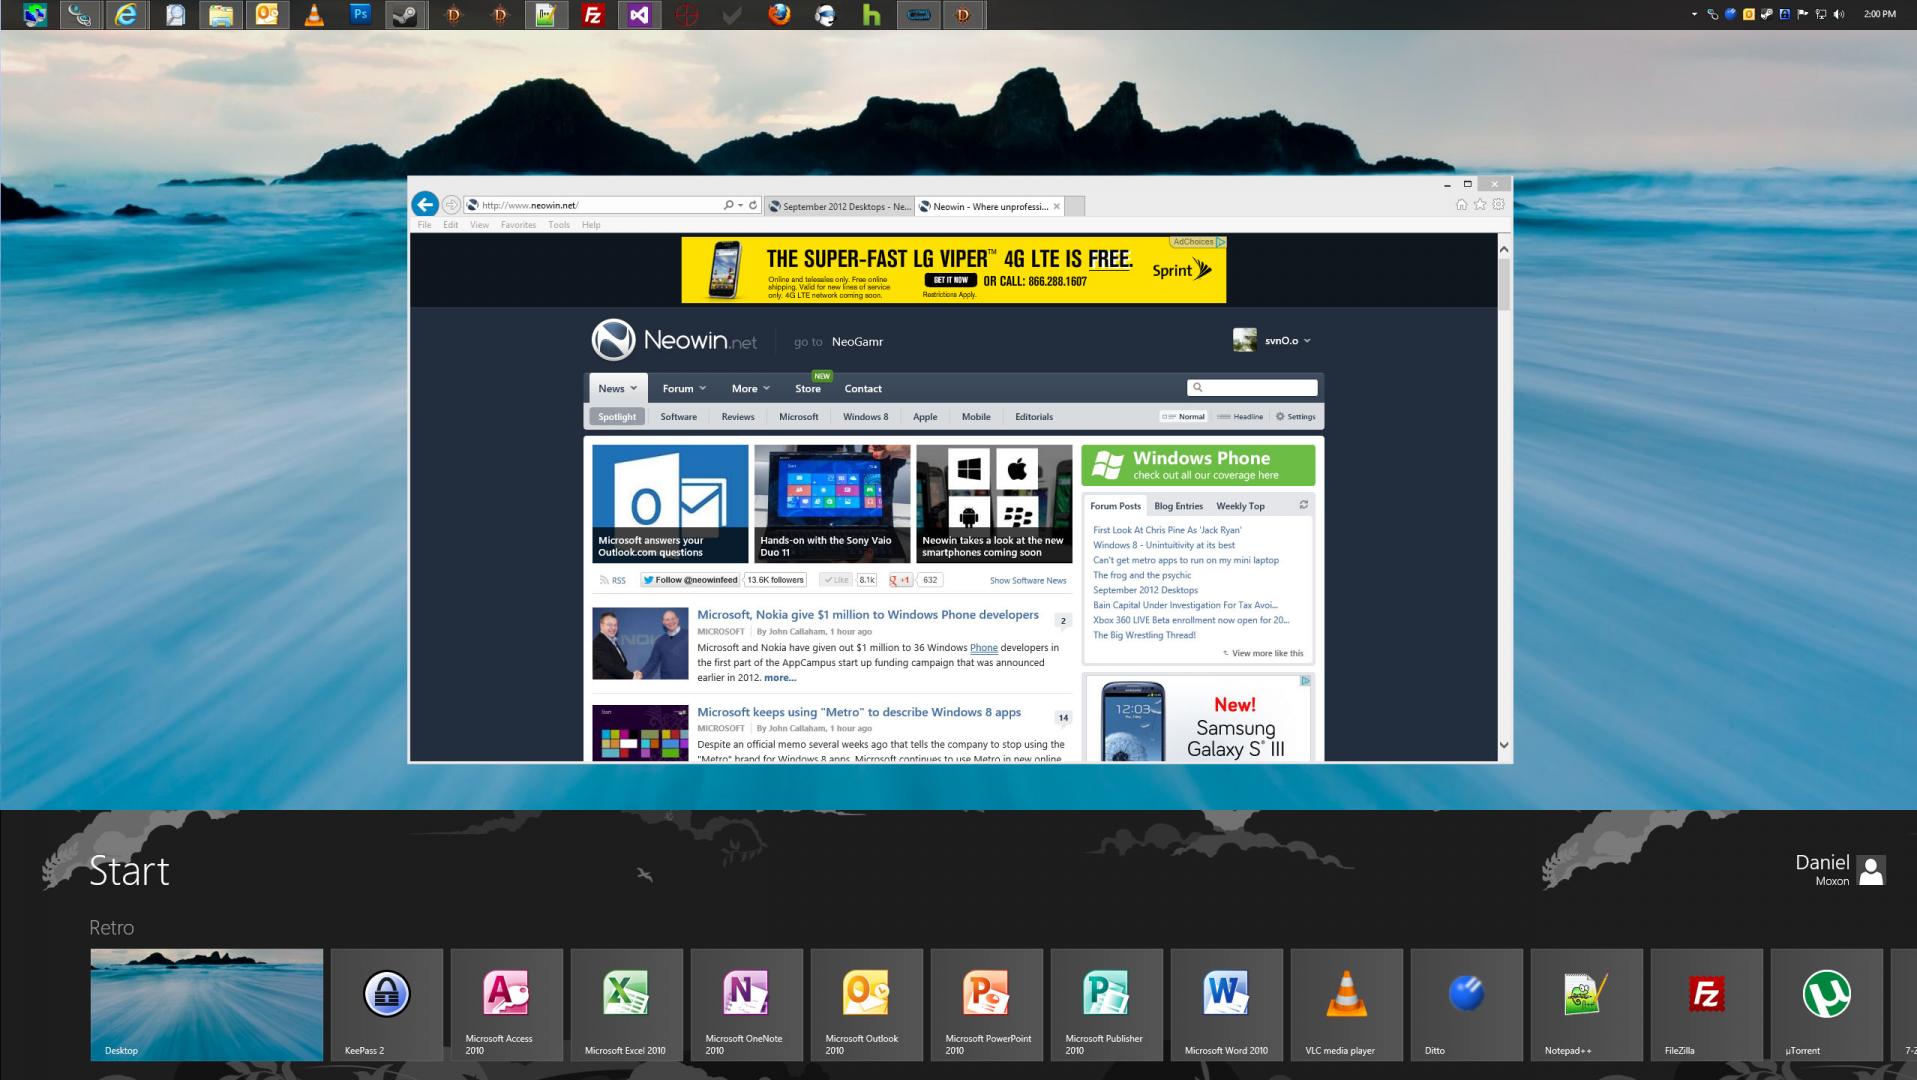This screenshot has height=1080, width=1917.
Task: Open Microsoft Excel 2010 tile
Action: [627, 1005]
